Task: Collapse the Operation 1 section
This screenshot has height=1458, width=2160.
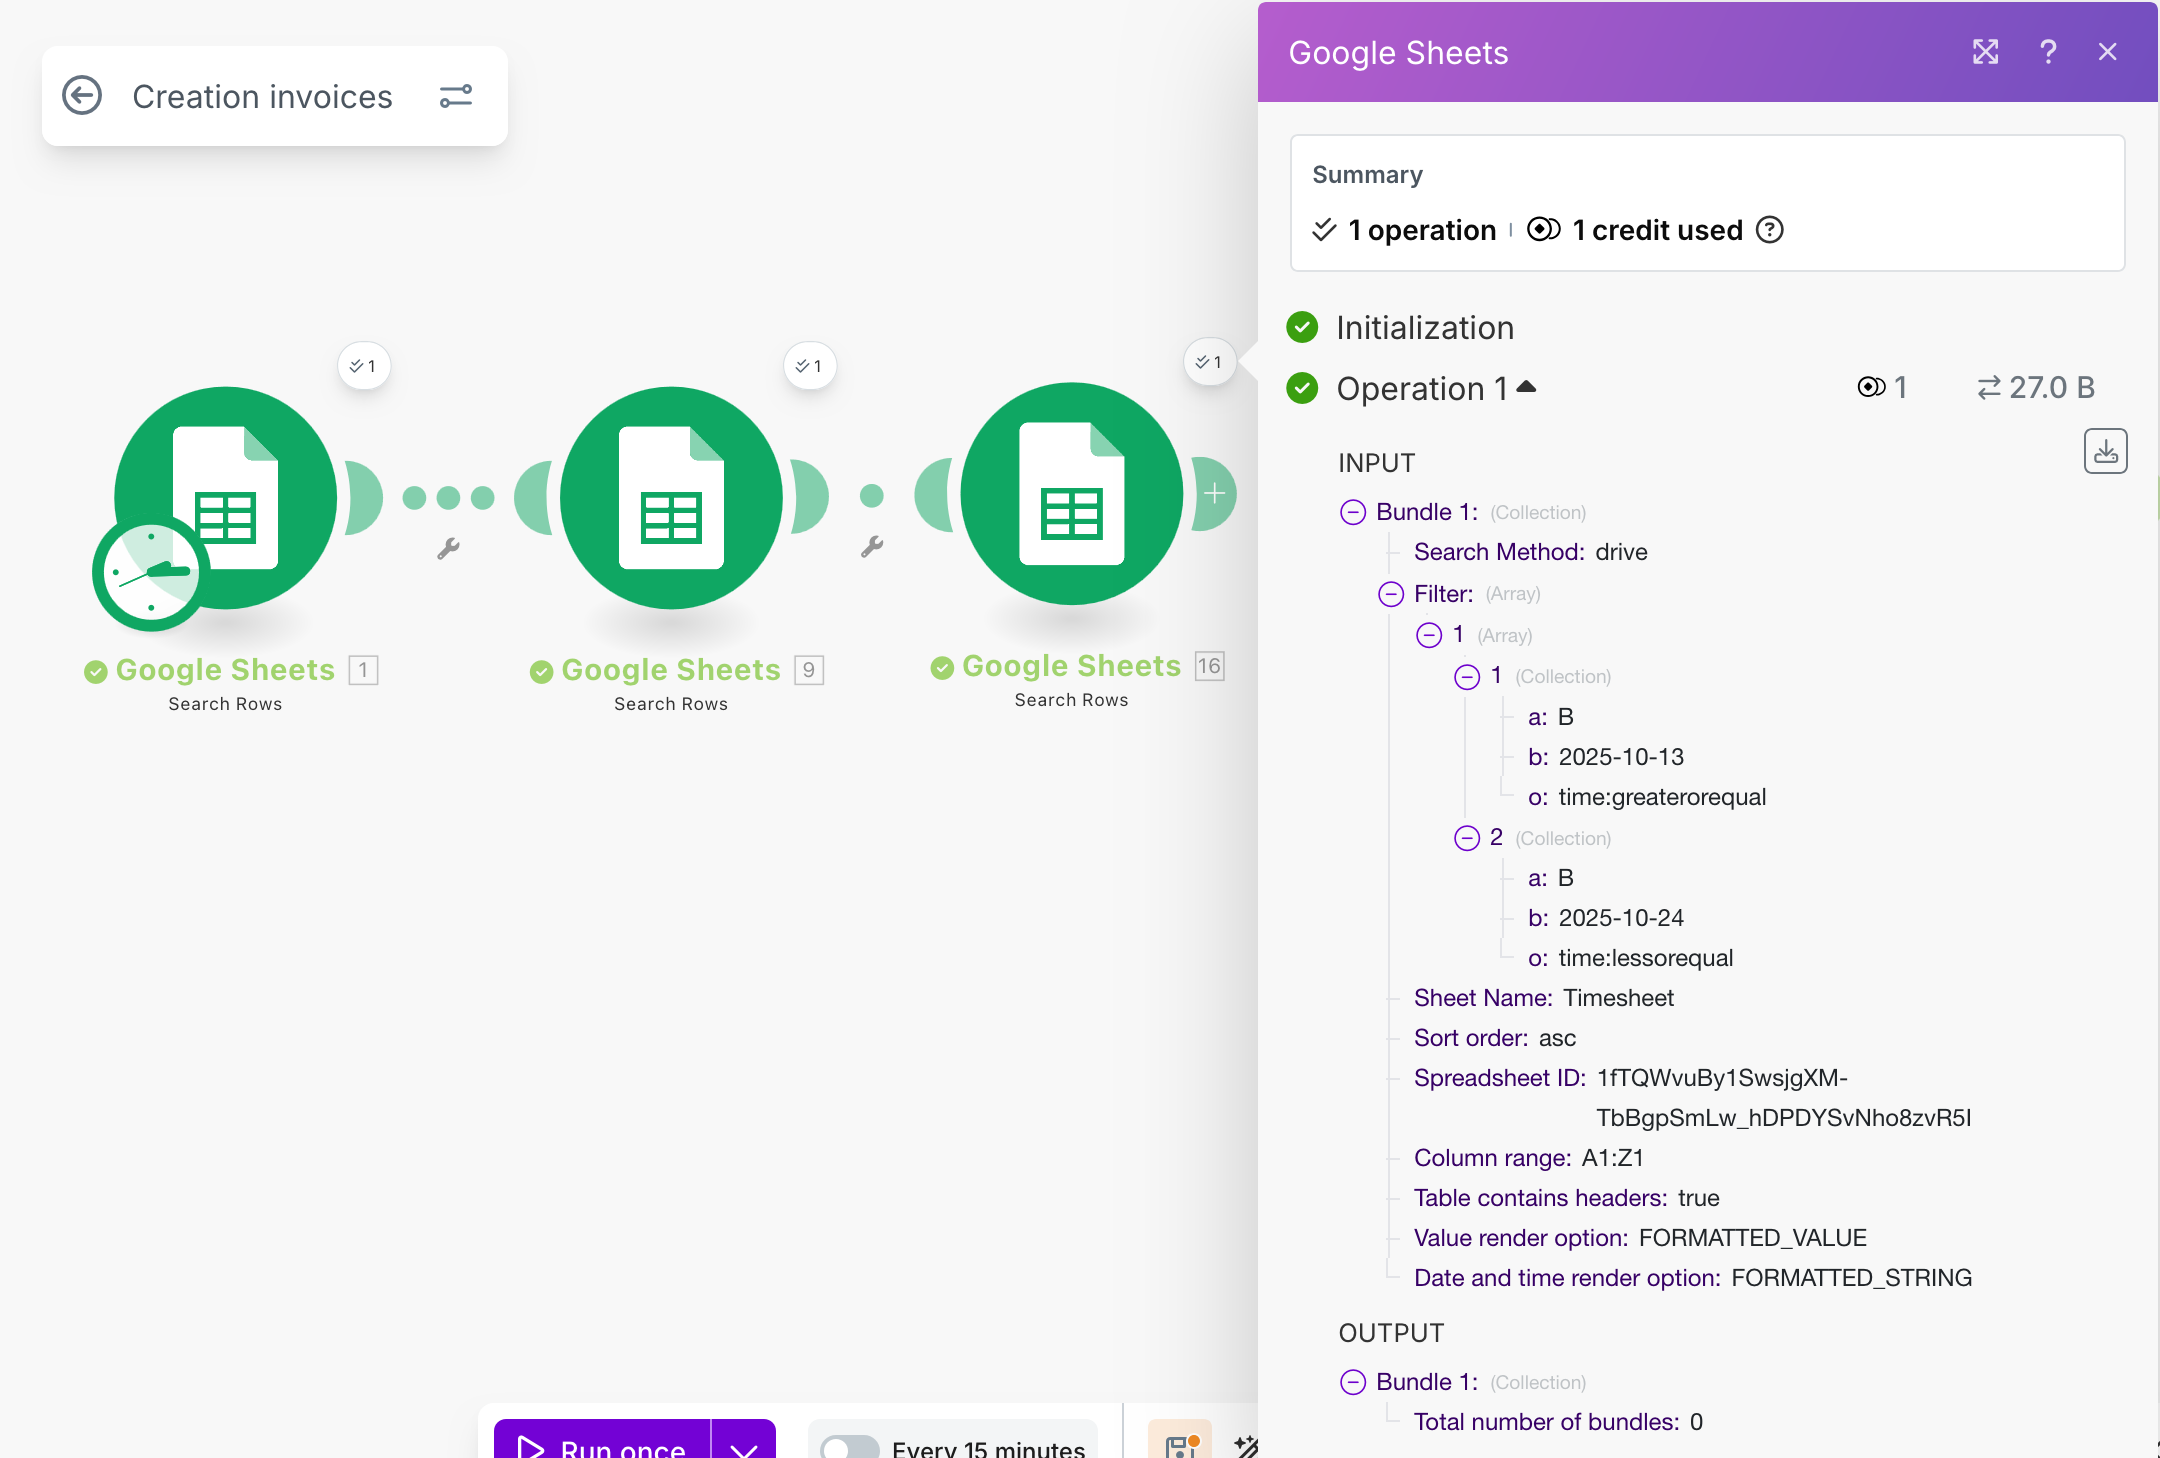Action: coord(1526,387)
